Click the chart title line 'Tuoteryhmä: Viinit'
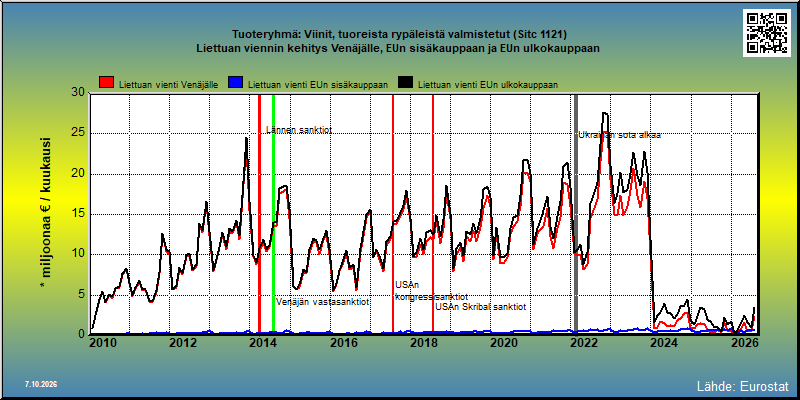The height and width of the screenshot is (400, 800). (x=399, y=35)
